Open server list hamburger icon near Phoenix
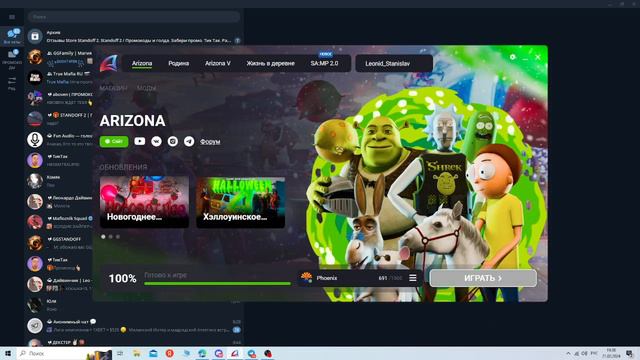640x360 pixels. tap(413, 278)
